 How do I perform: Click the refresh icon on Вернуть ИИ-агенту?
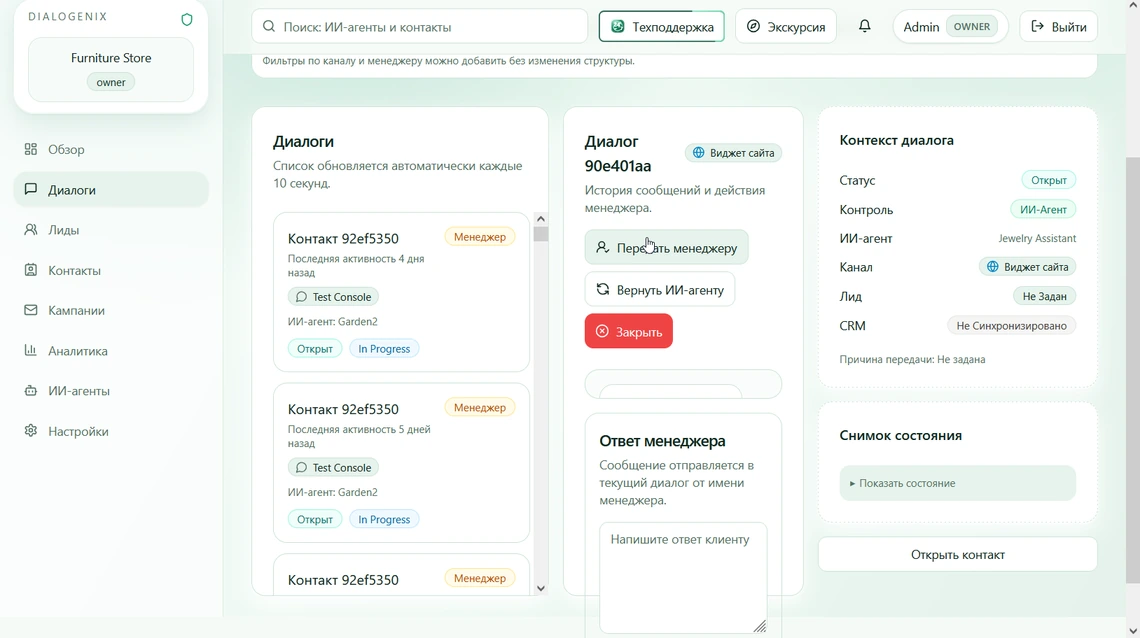point(603,289)
